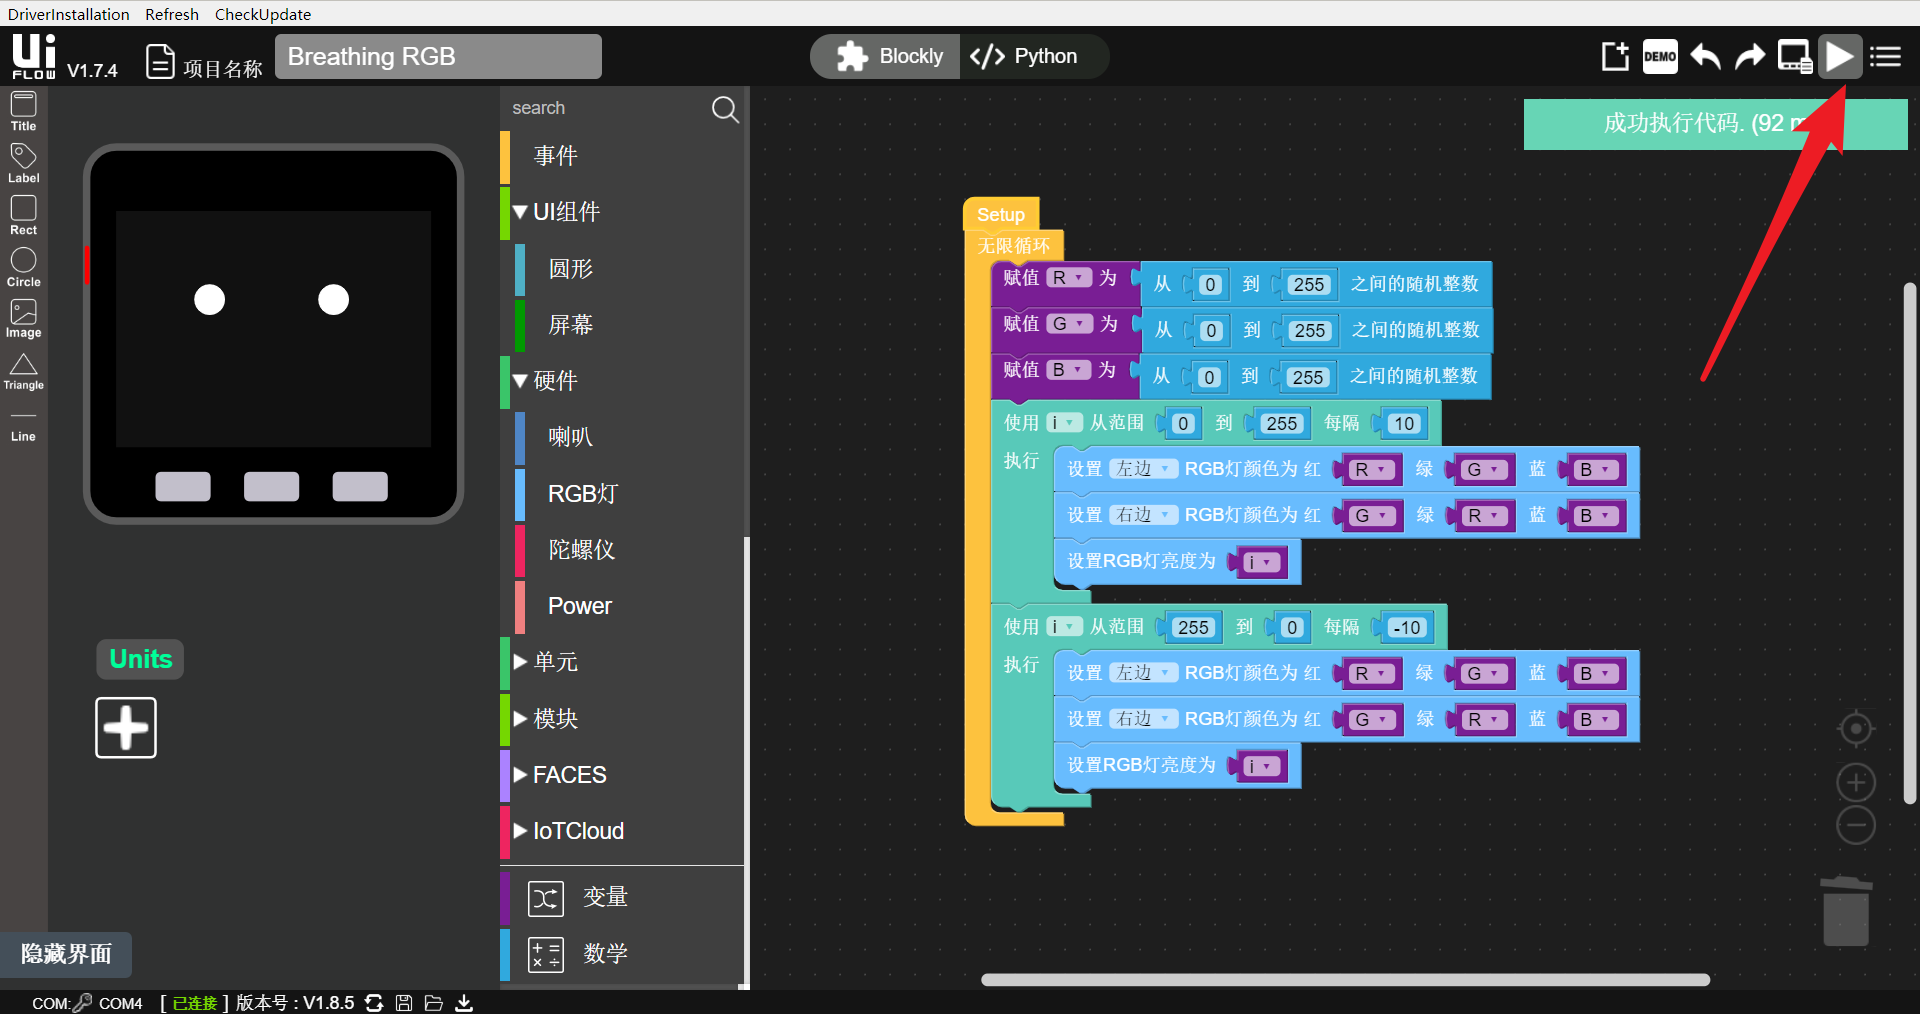
Task: Open the DriverInstallation menu
Action: coord(68,14)
